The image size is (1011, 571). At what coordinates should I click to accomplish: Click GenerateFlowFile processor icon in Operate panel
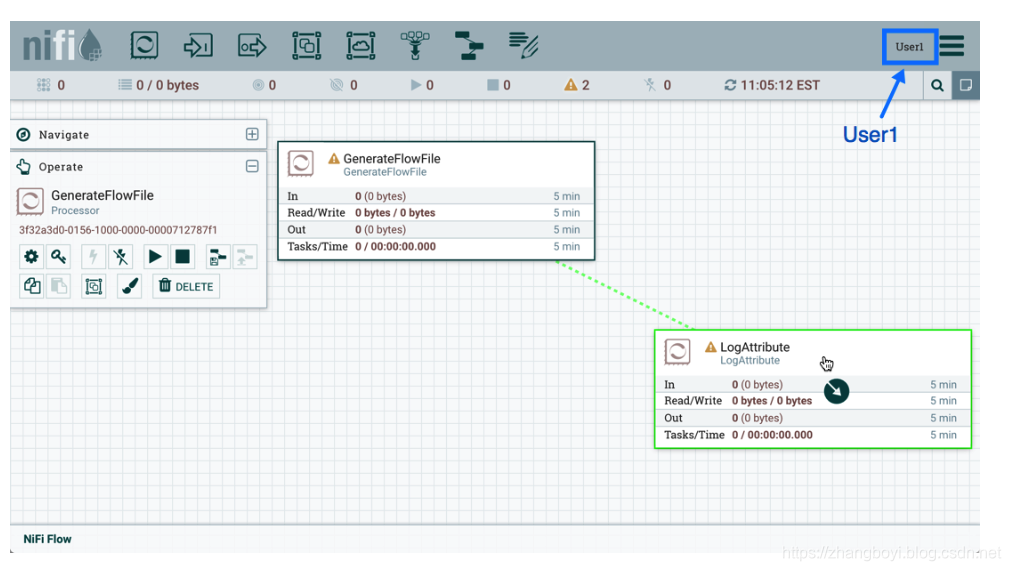(x=30, y=201)
